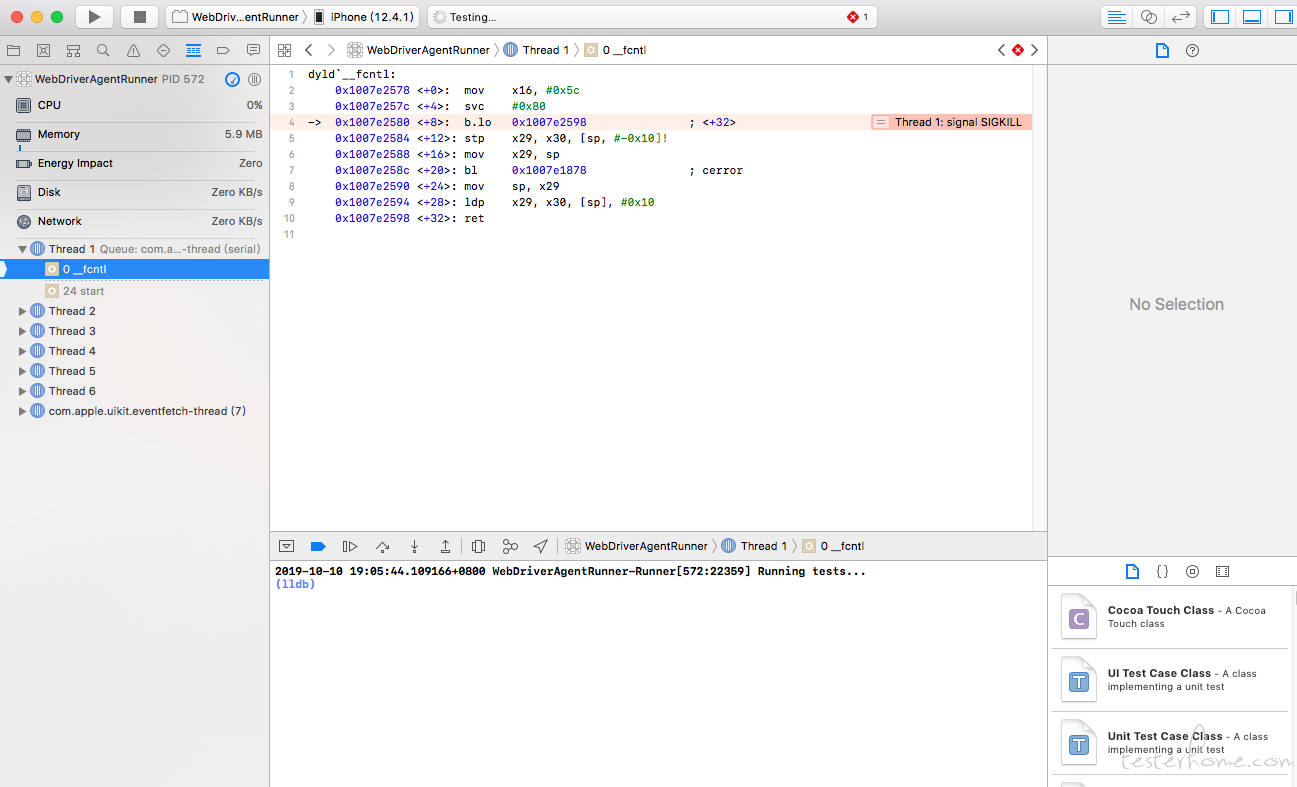Image resolution: width=1297 pixels, height=787 pixels.
Task: Expand Thread 6
Action: (x=22, y=391)
